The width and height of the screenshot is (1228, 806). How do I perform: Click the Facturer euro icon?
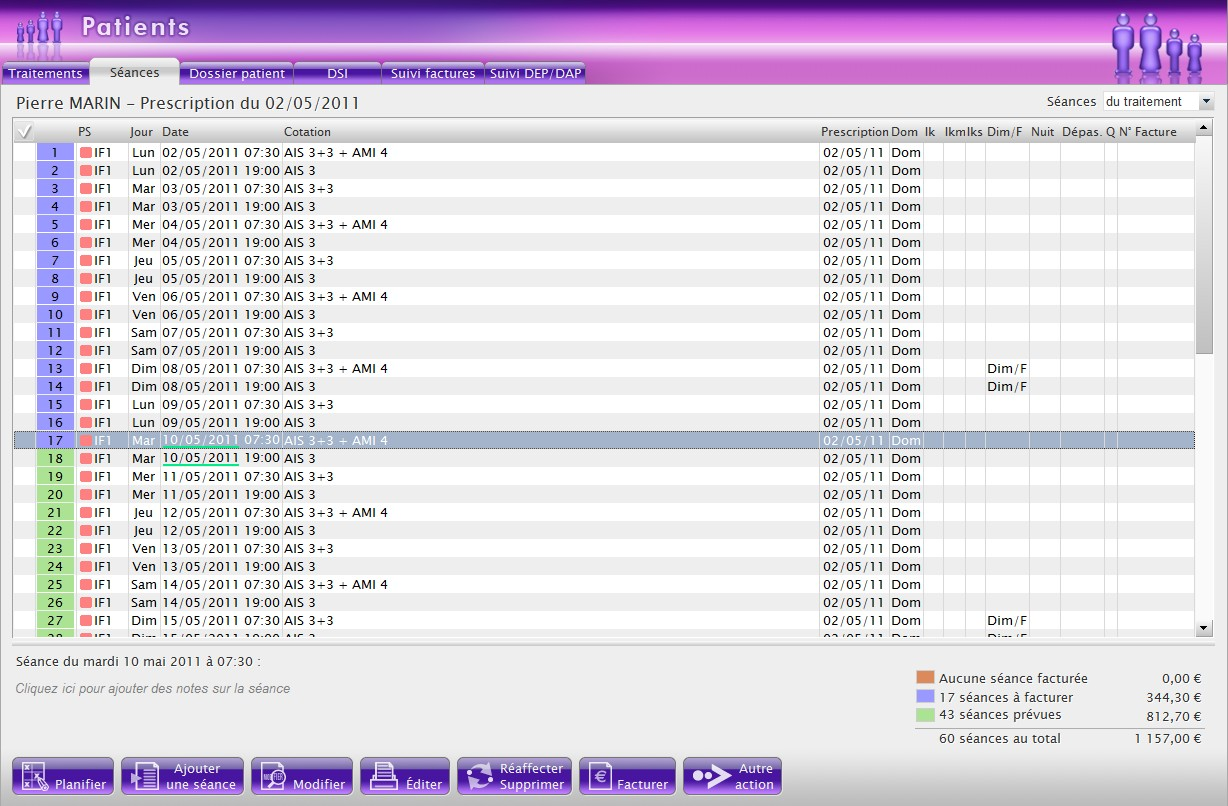tap(599, 777)
